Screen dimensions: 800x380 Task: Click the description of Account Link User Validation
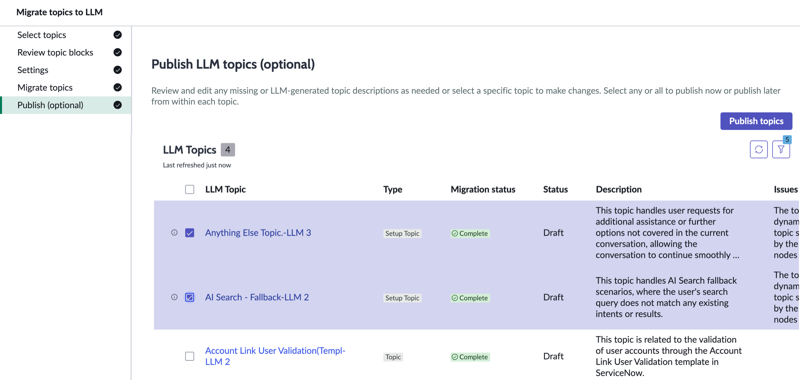[669, 357]
